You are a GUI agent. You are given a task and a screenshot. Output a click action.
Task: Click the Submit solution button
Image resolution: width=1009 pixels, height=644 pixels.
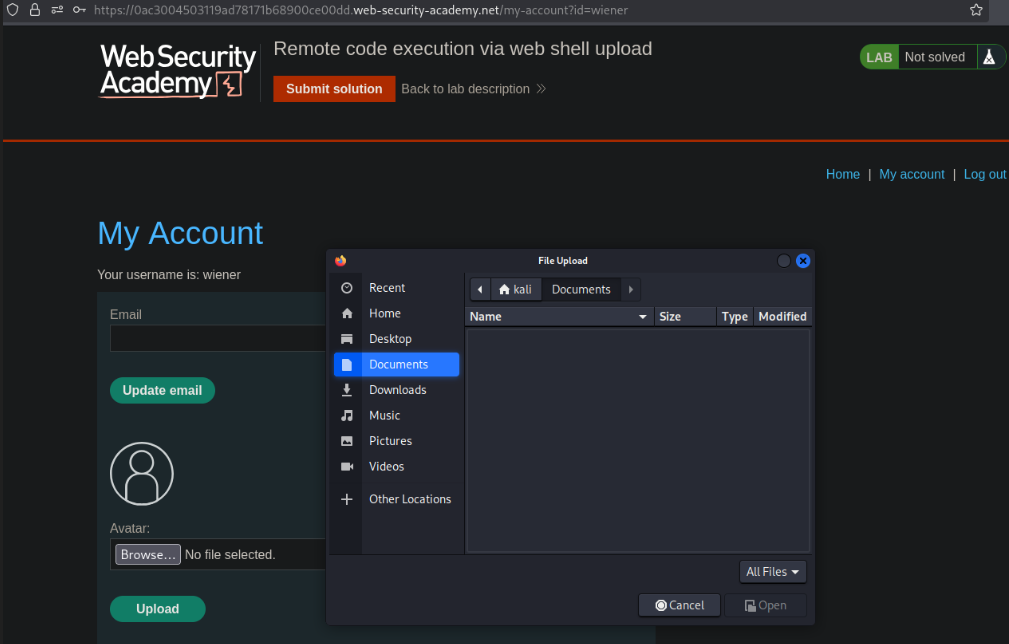[x=333, y=88]
